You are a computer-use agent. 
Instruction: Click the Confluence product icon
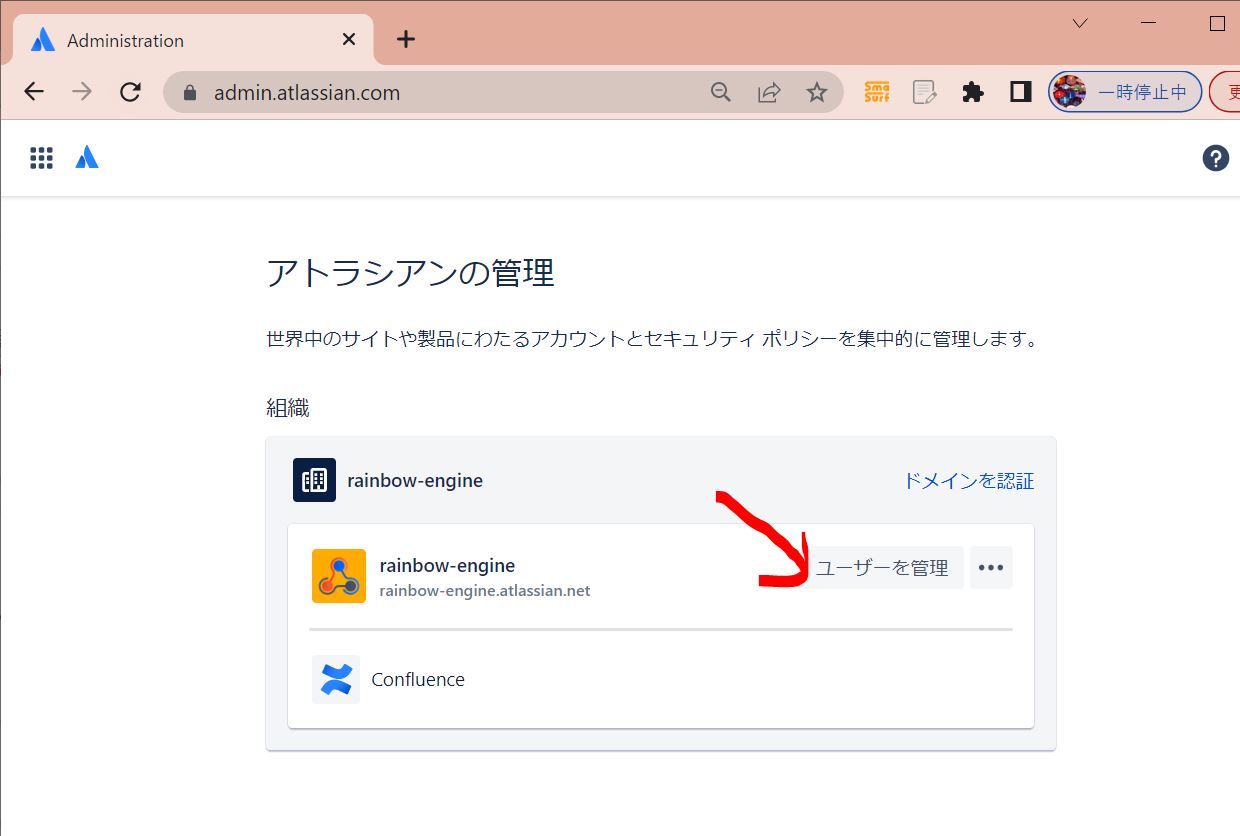pos(335,680)
